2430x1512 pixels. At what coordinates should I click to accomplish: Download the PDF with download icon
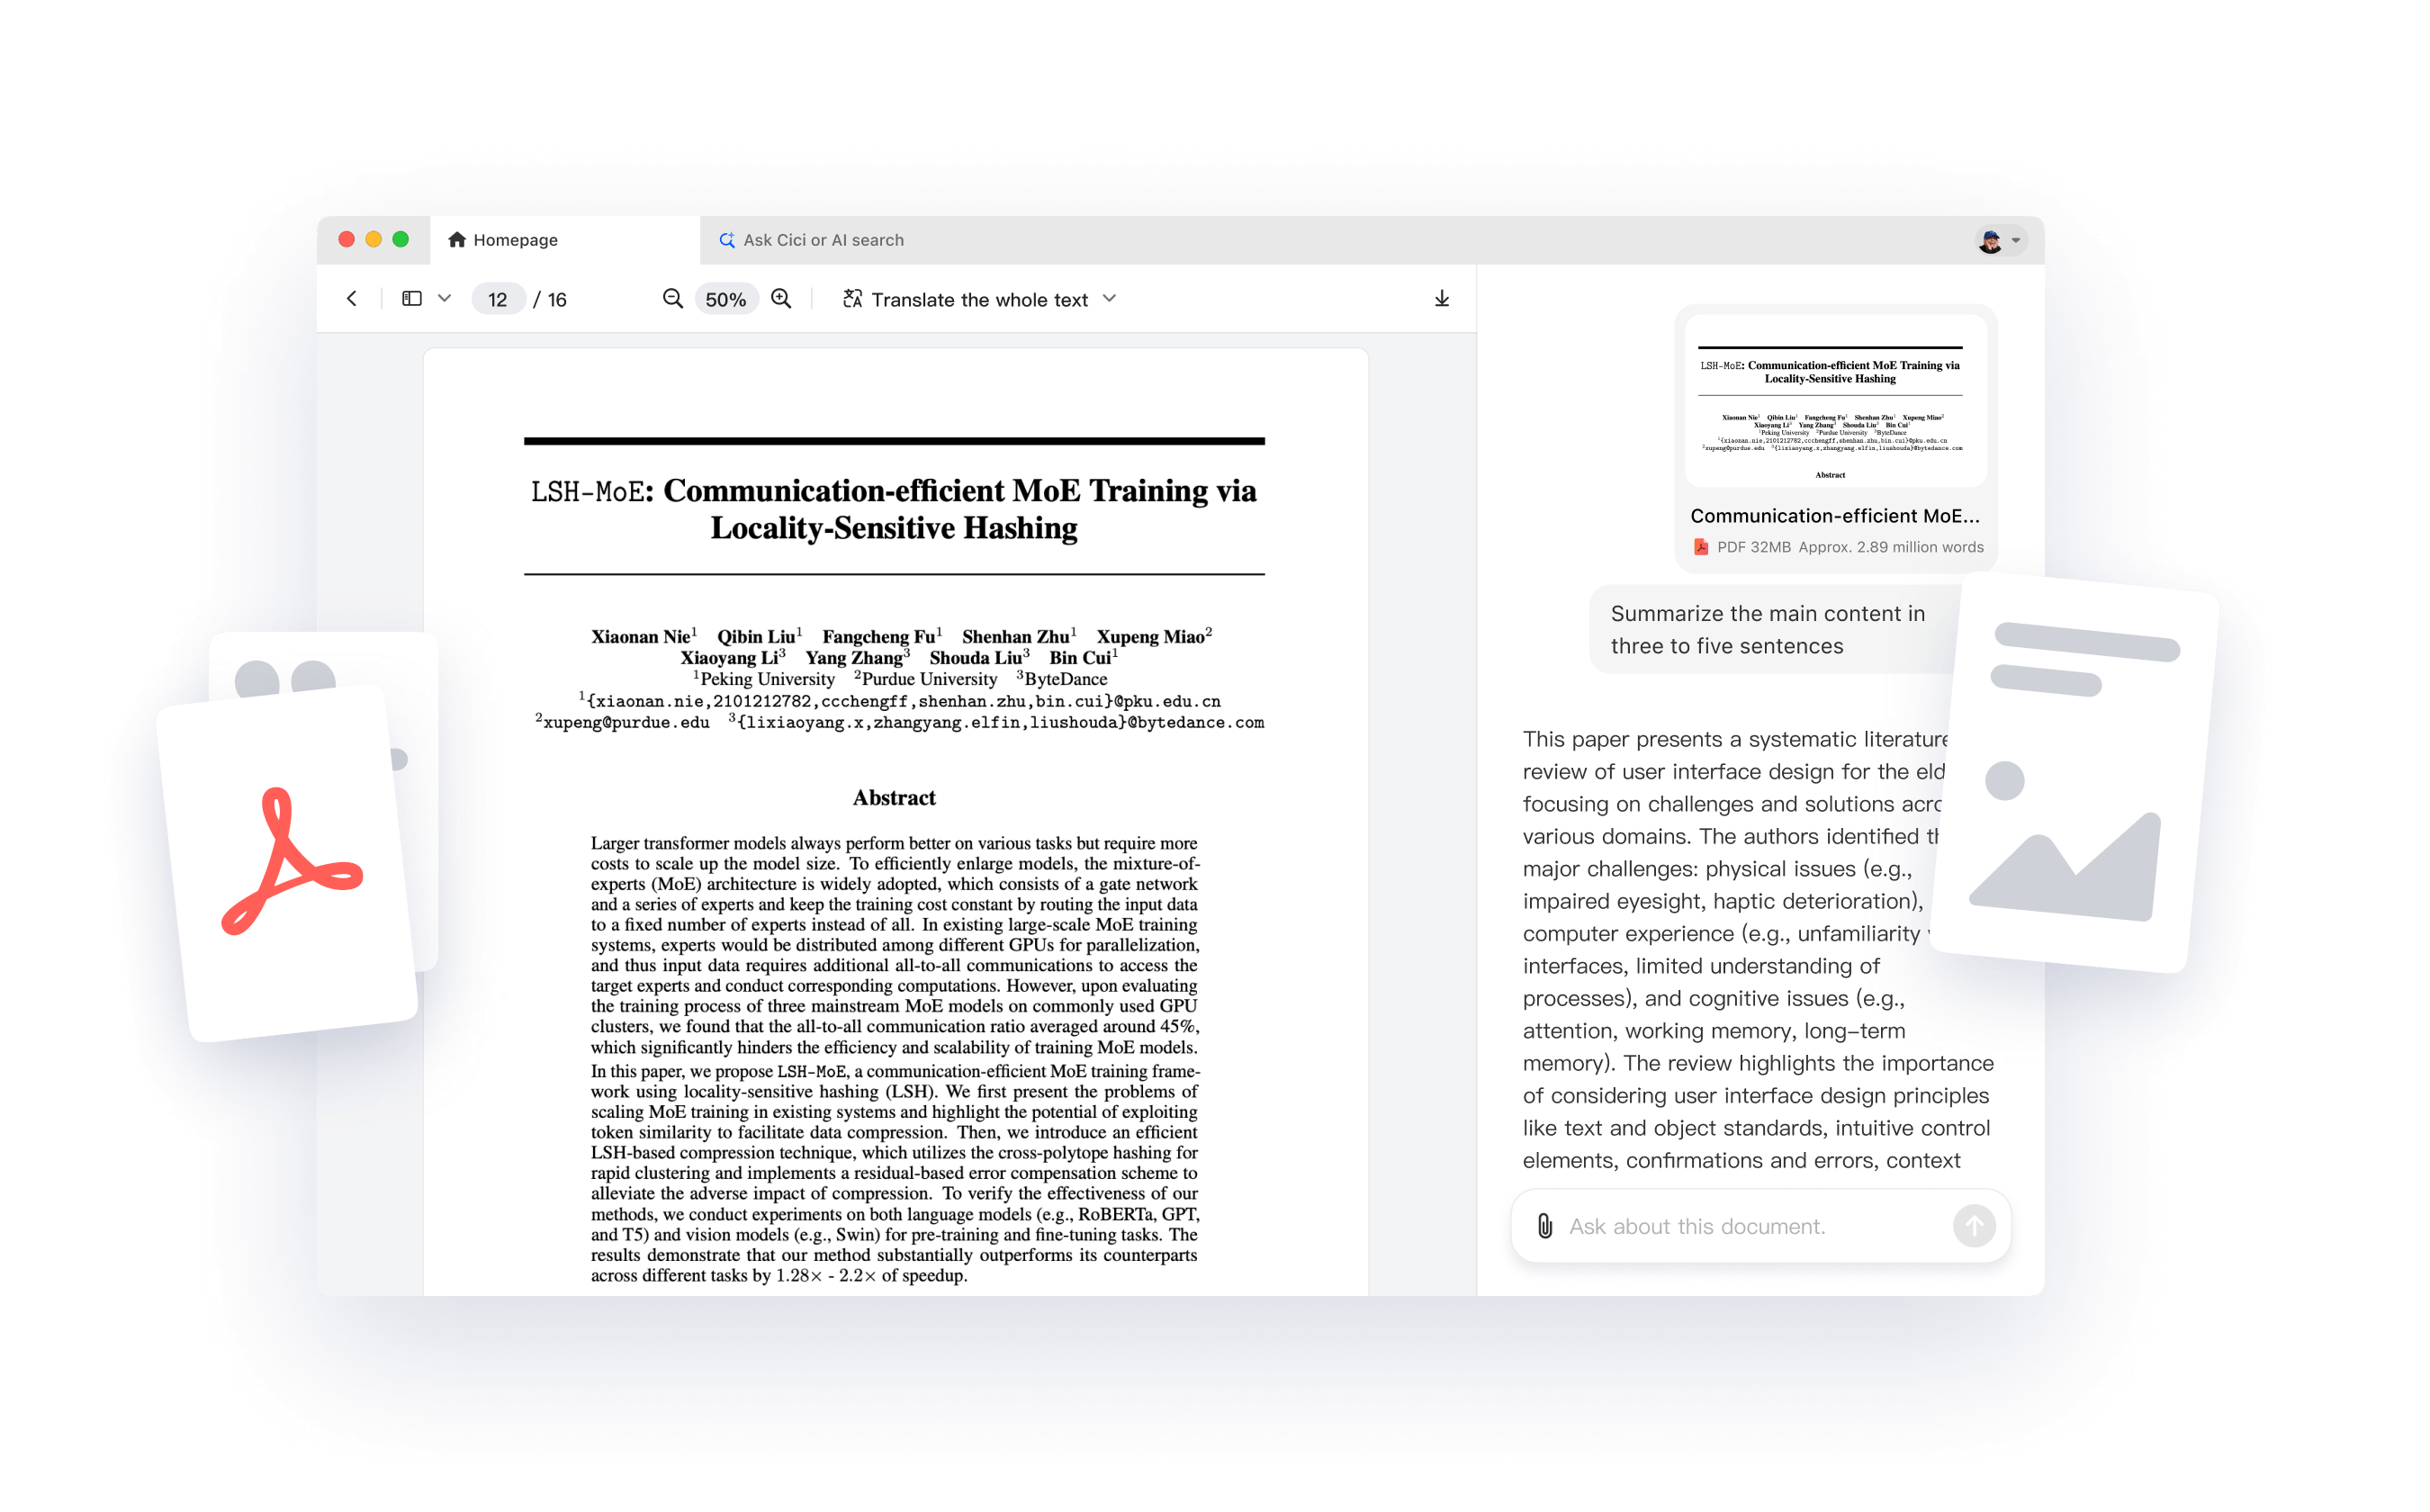point(1441,299)
